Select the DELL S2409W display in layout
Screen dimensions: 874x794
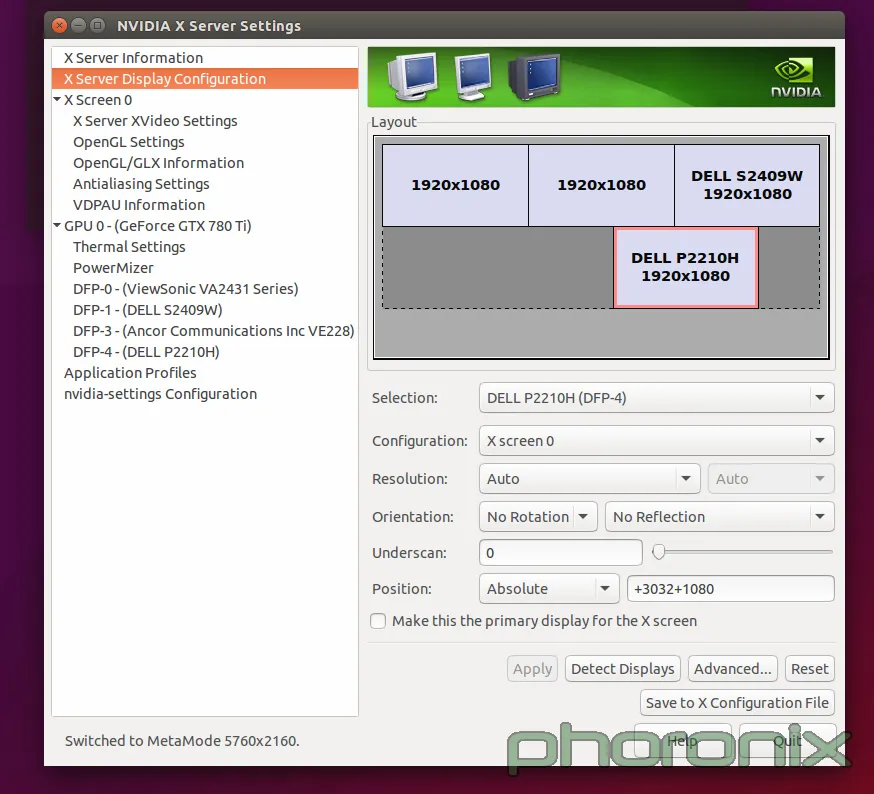point(747,185)
